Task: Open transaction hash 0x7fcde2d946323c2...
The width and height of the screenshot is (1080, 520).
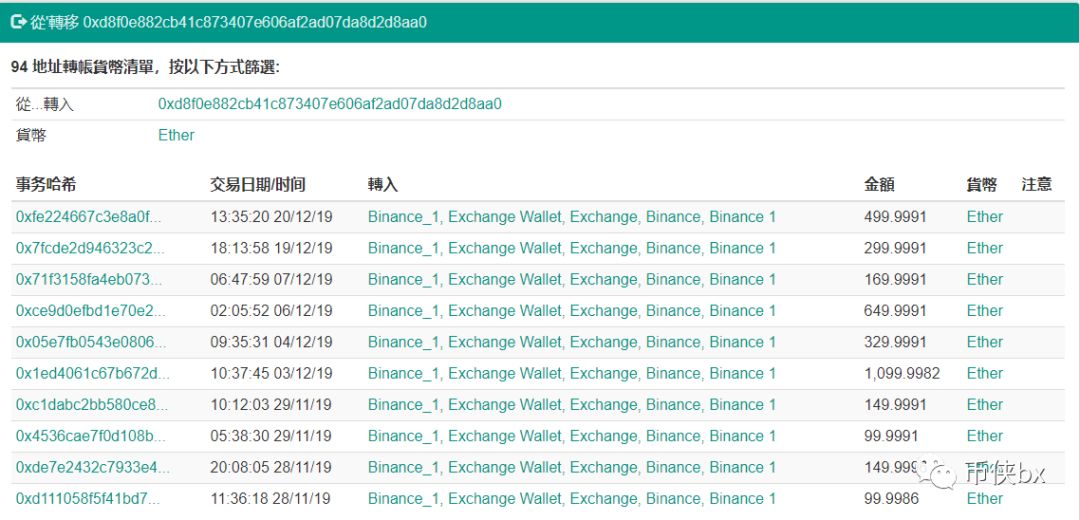Action: point(90,248)
